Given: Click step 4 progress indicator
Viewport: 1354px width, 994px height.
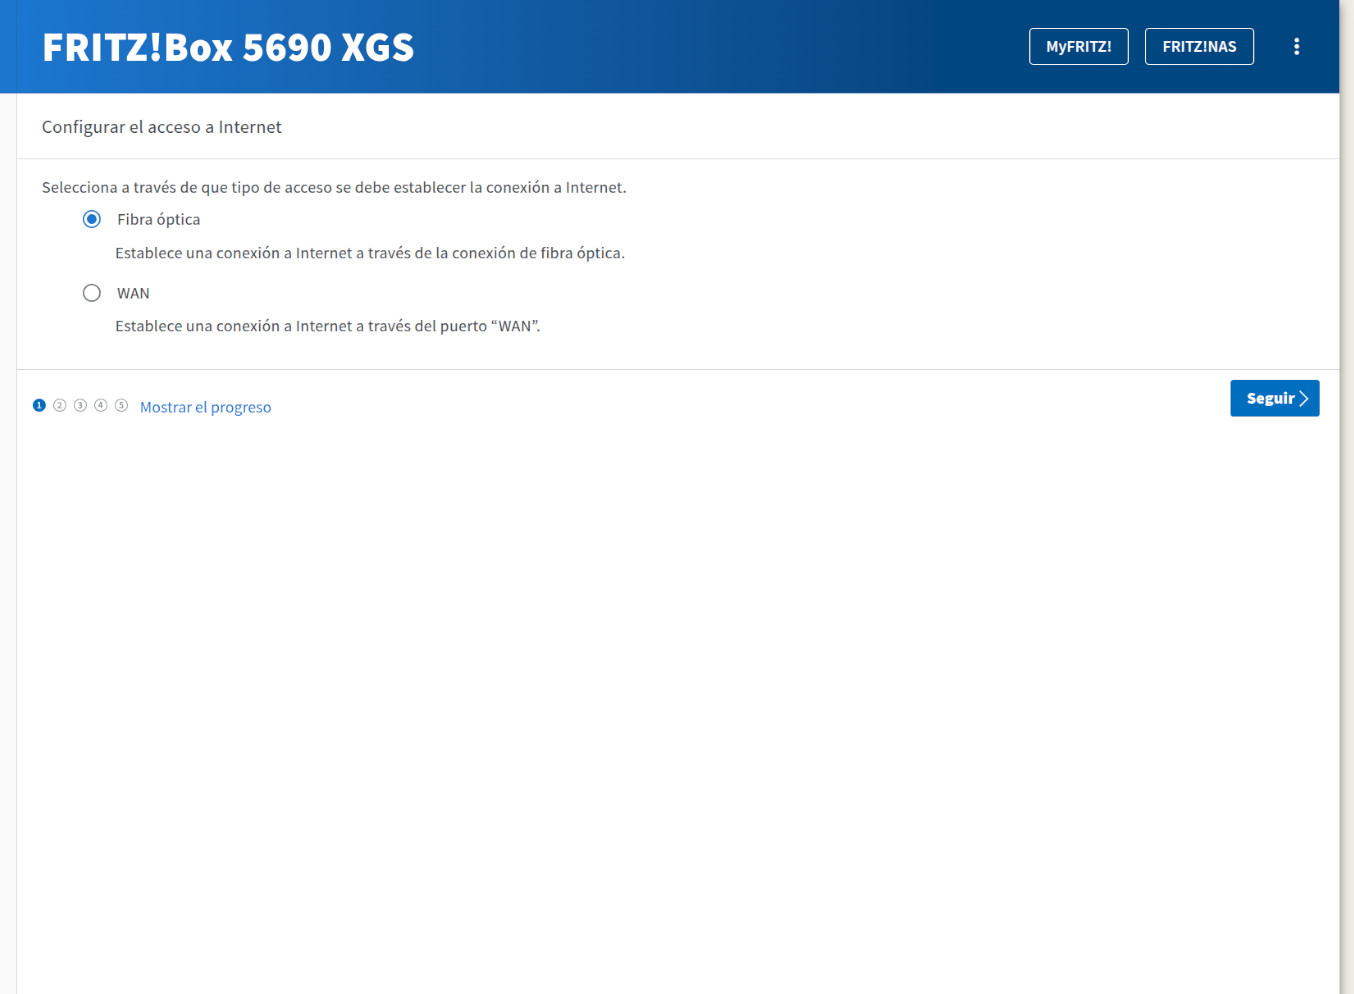Looking at the screenshot, I should point(101,405).
